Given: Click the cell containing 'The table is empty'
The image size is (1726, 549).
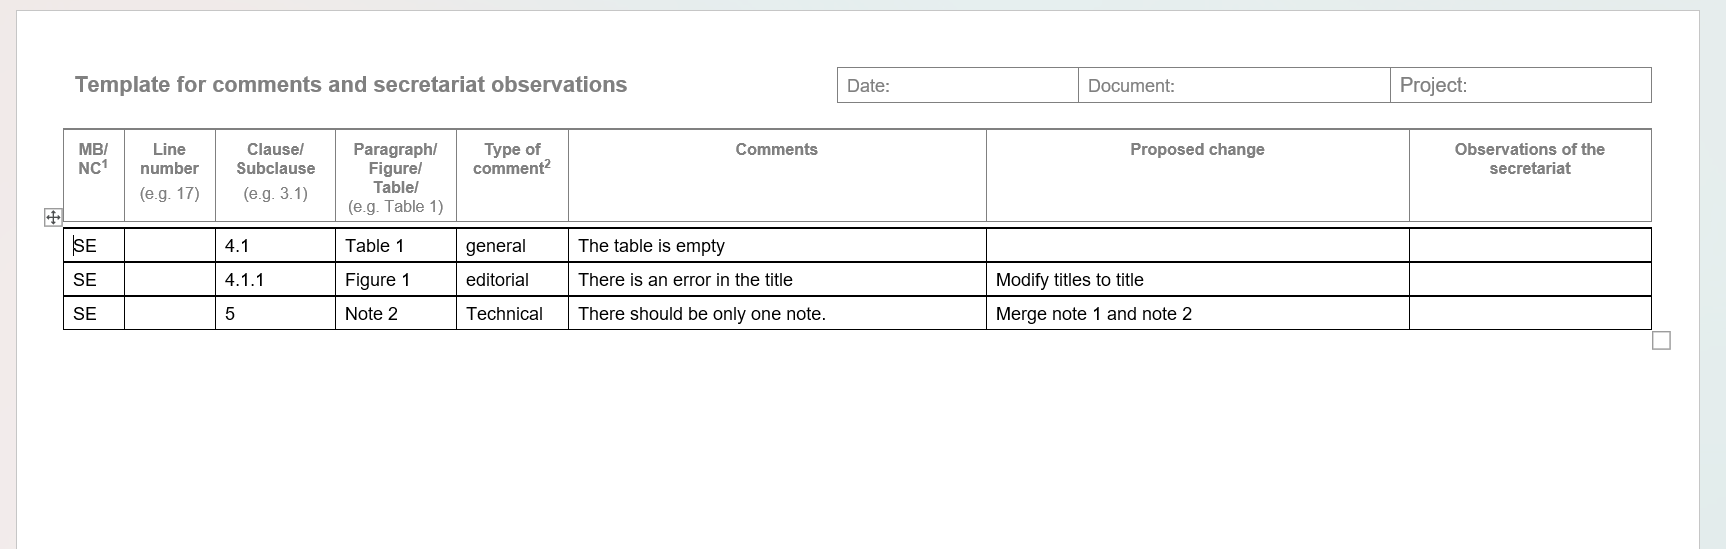Looking at the screenshot, I should click(x=777, y=246).
